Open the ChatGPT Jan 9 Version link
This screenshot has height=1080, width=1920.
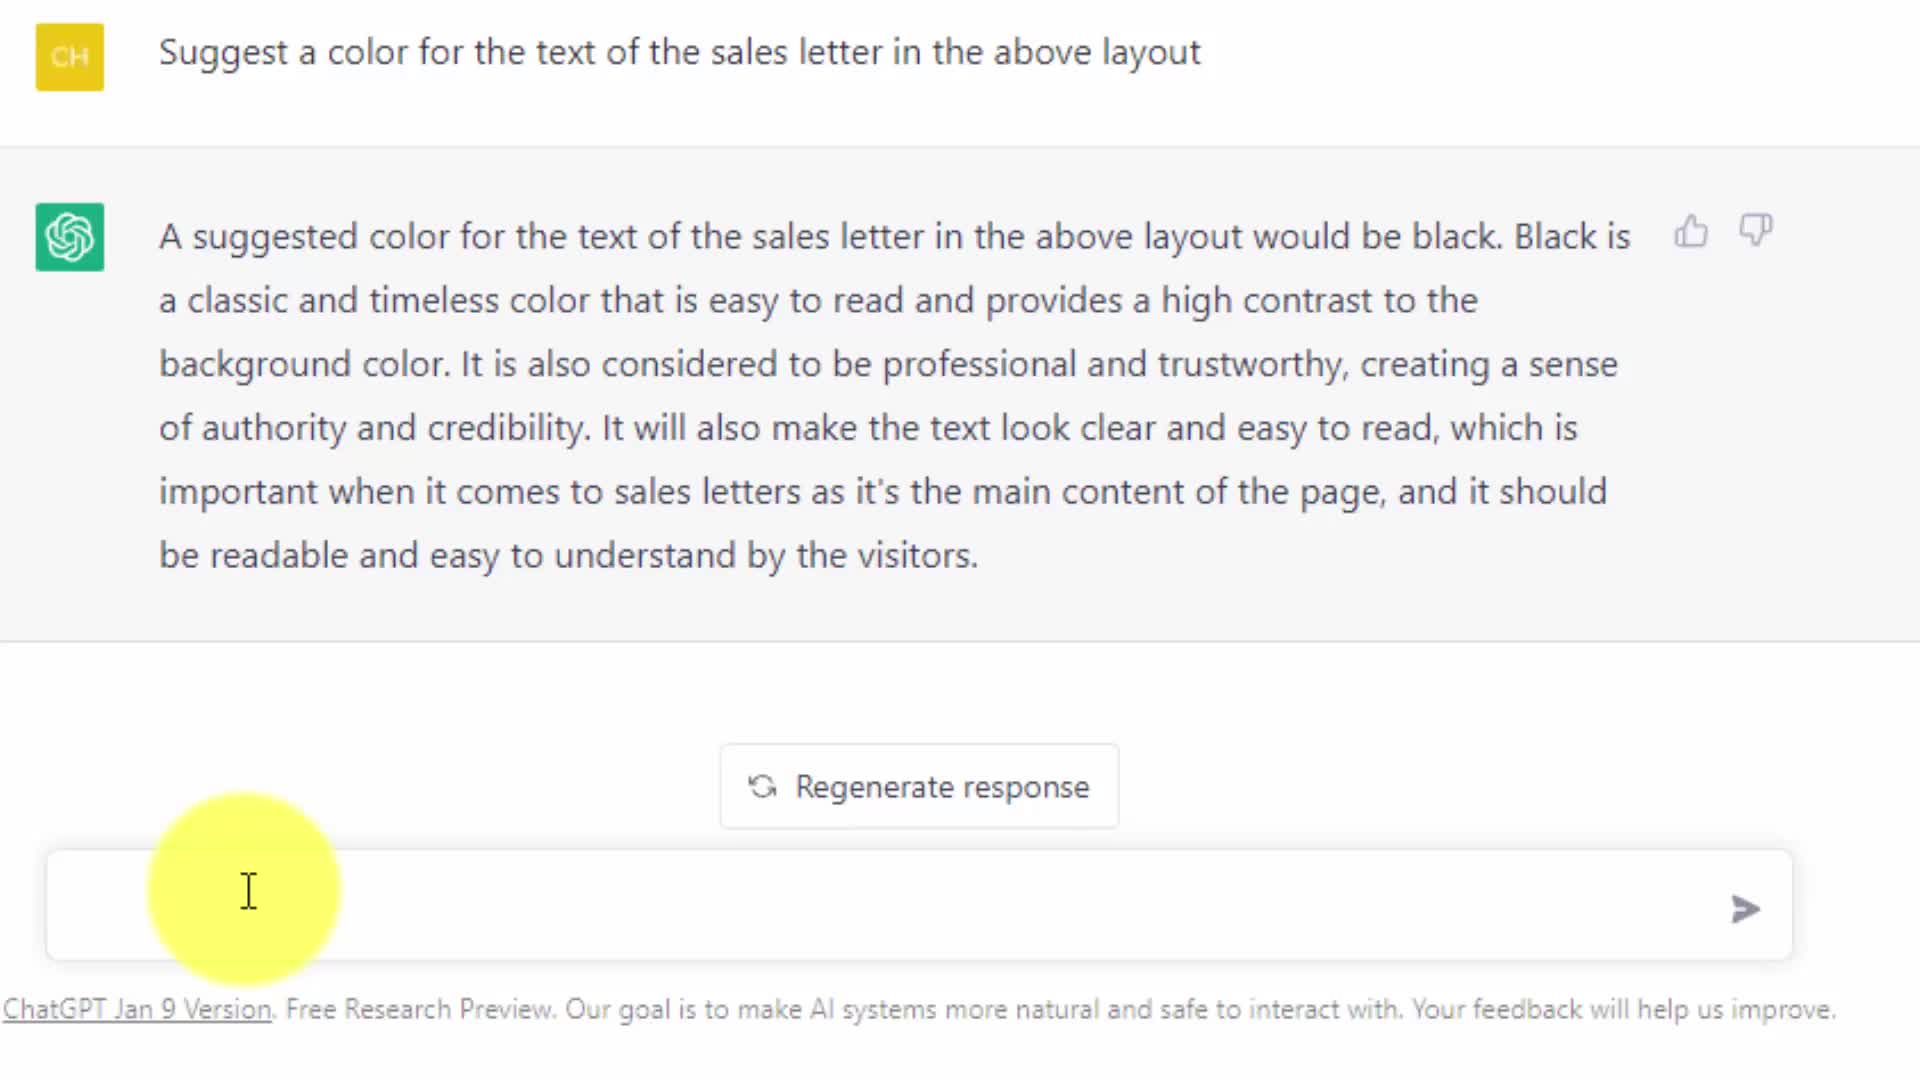click(x=137, y=1009)
